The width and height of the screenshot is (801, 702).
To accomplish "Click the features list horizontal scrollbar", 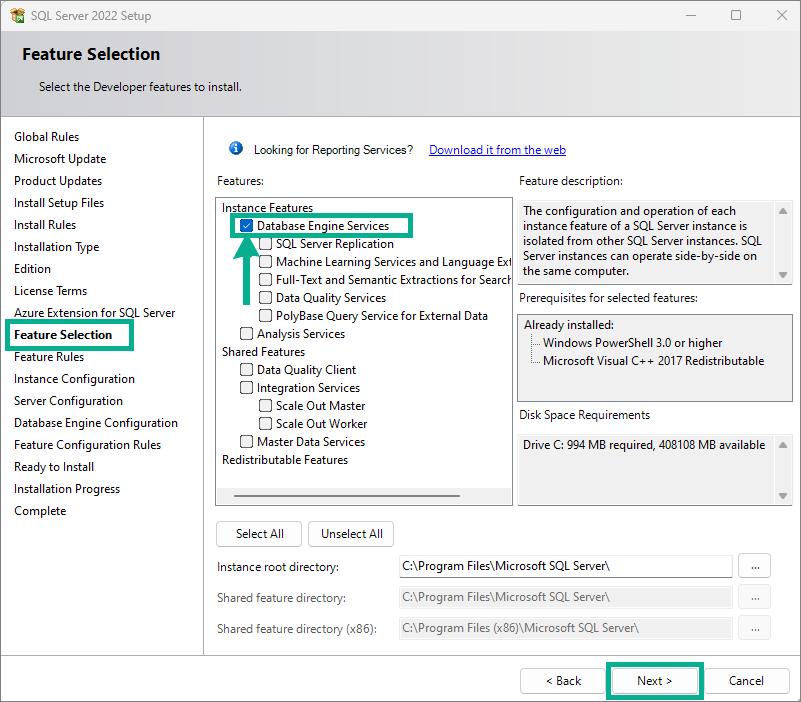I will (347, 496).
